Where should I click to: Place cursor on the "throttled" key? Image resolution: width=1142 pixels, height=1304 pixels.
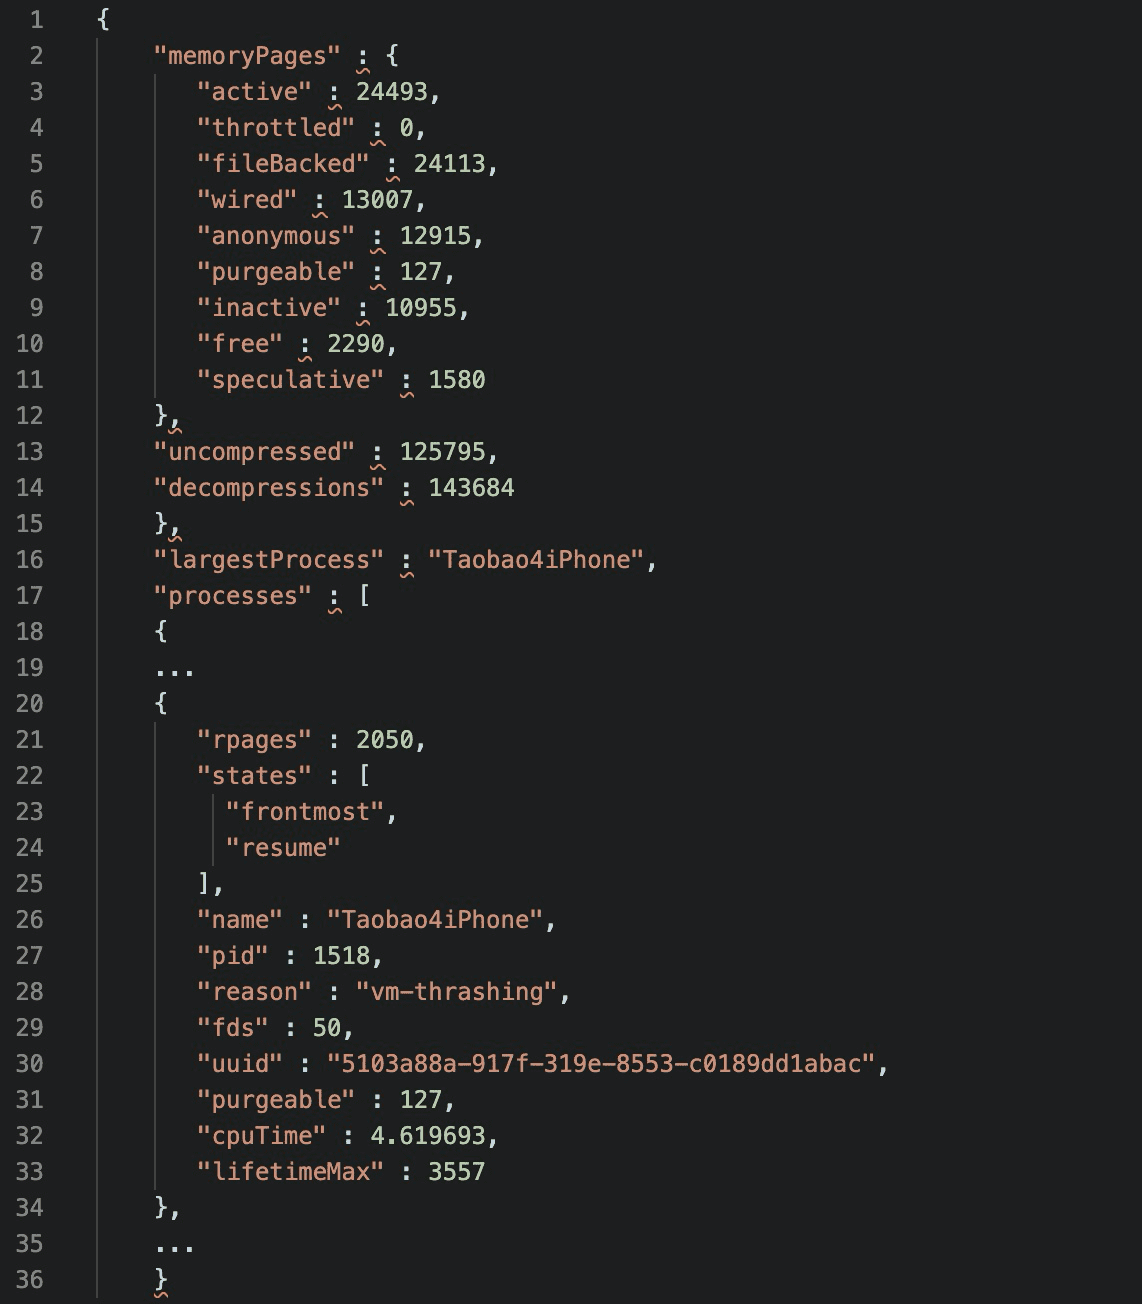(x=275, y=128)
